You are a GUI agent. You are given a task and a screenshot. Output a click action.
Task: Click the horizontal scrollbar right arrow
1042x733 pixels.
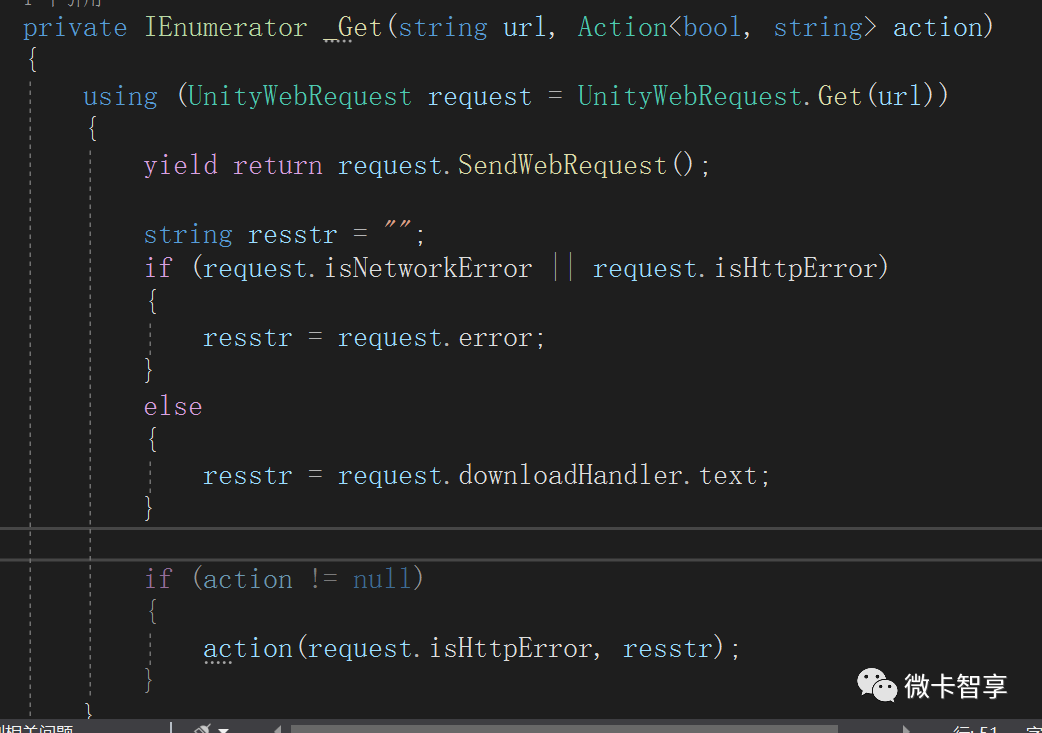point(906,729)
